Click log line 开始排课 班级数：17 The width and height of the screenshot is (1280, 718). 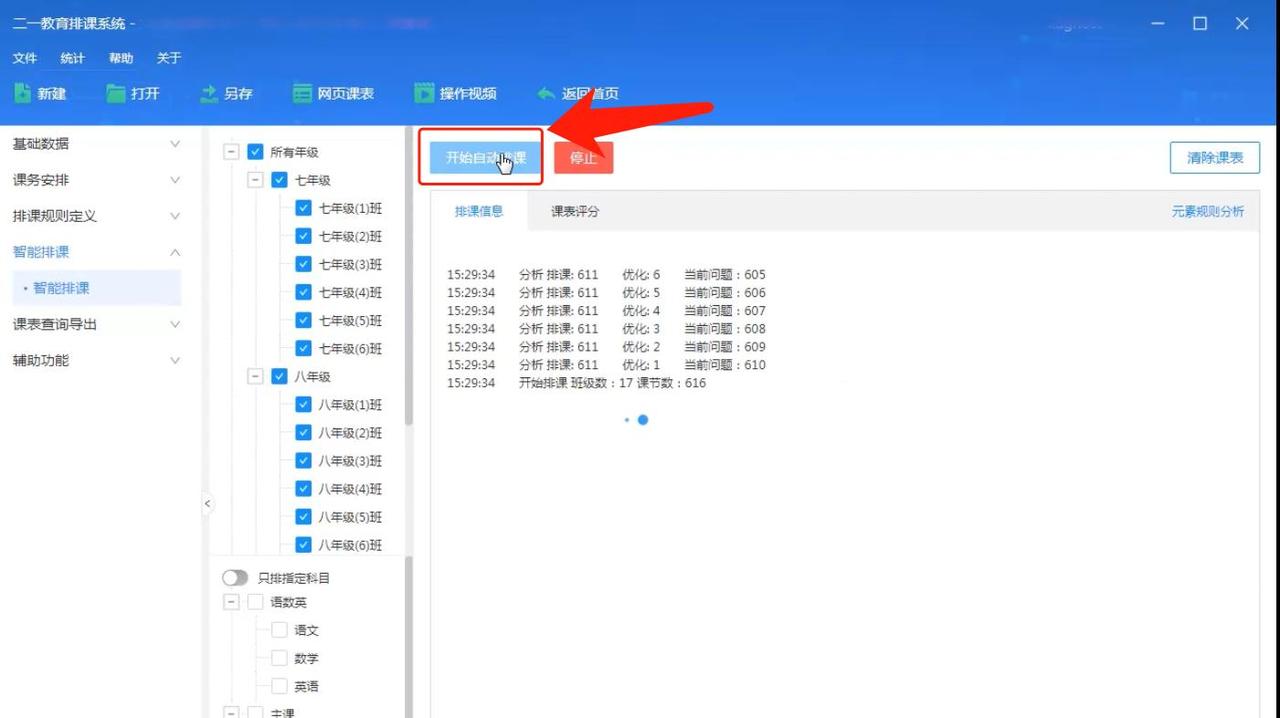(576, 383)
